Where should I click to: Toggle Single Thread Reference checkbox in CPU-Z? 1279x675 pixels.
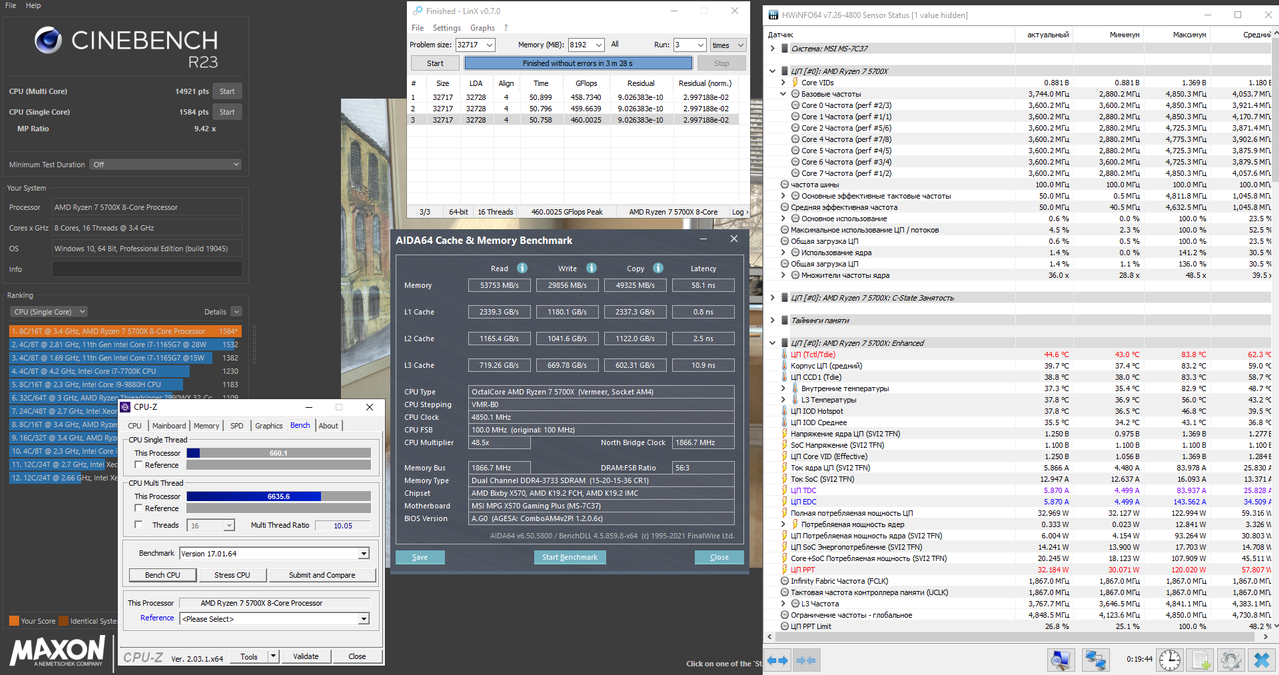[138, 465]
